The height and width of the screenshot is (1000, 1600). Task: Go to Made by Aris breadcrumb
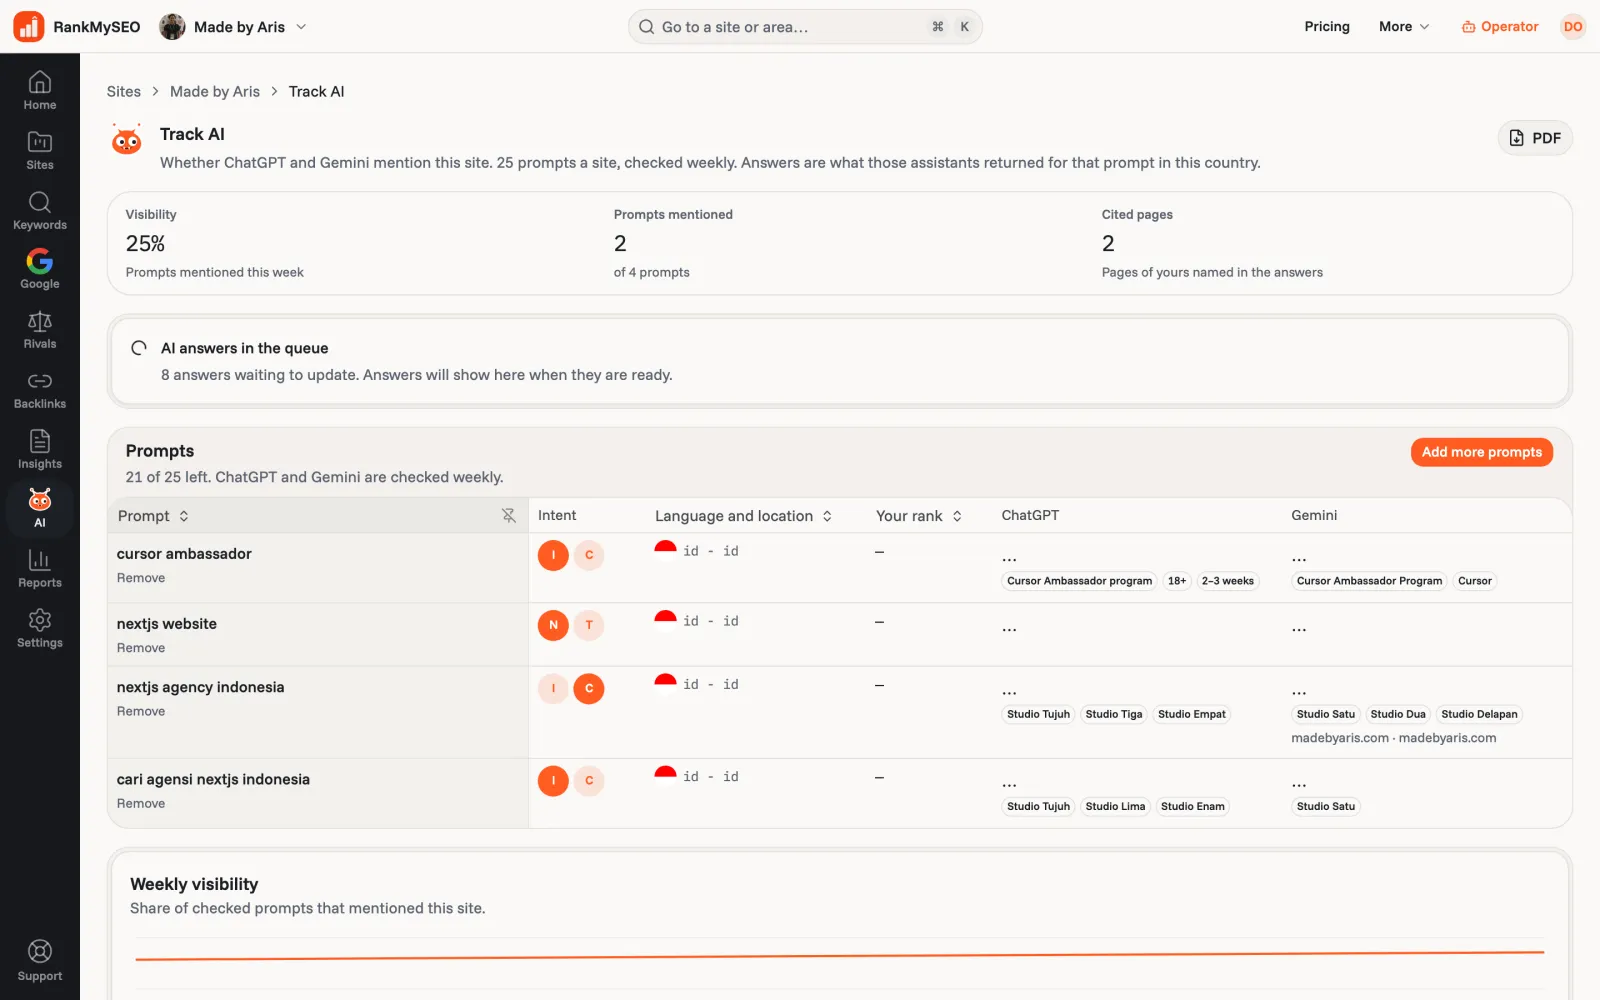[215, 92]
